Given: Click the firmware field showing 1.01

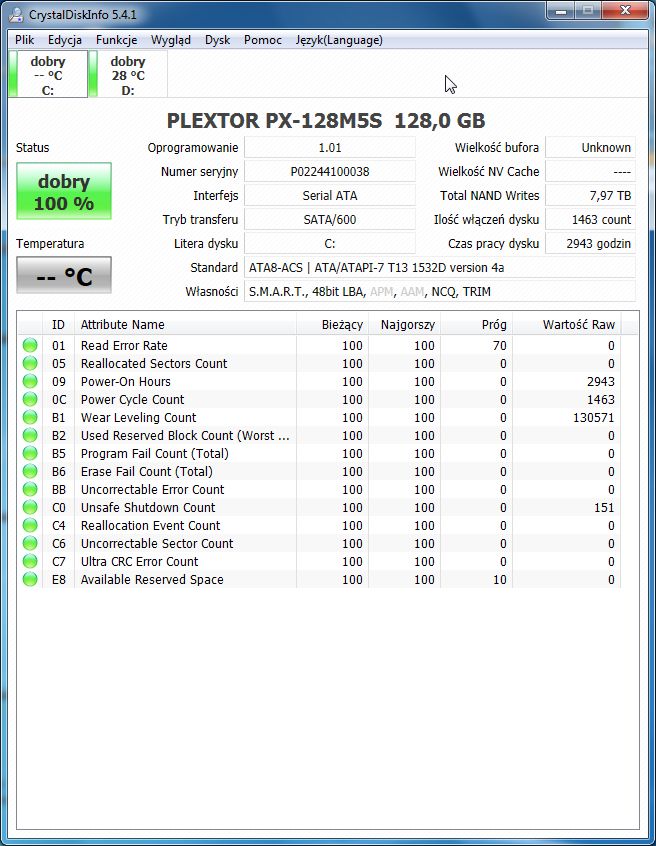Looking at the screenshot, I should (330, 147).
